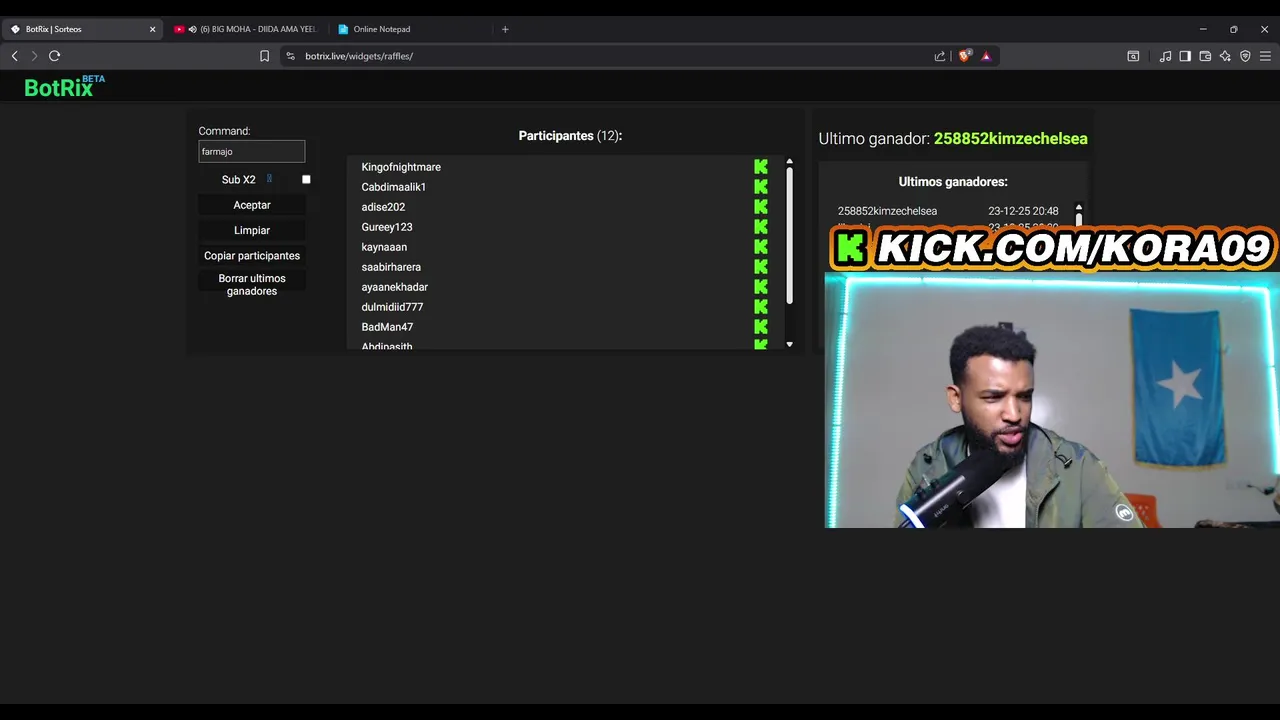Screen dimensions: 1280x720
Task: Click the browser back arrow
Action: point(14,56)
